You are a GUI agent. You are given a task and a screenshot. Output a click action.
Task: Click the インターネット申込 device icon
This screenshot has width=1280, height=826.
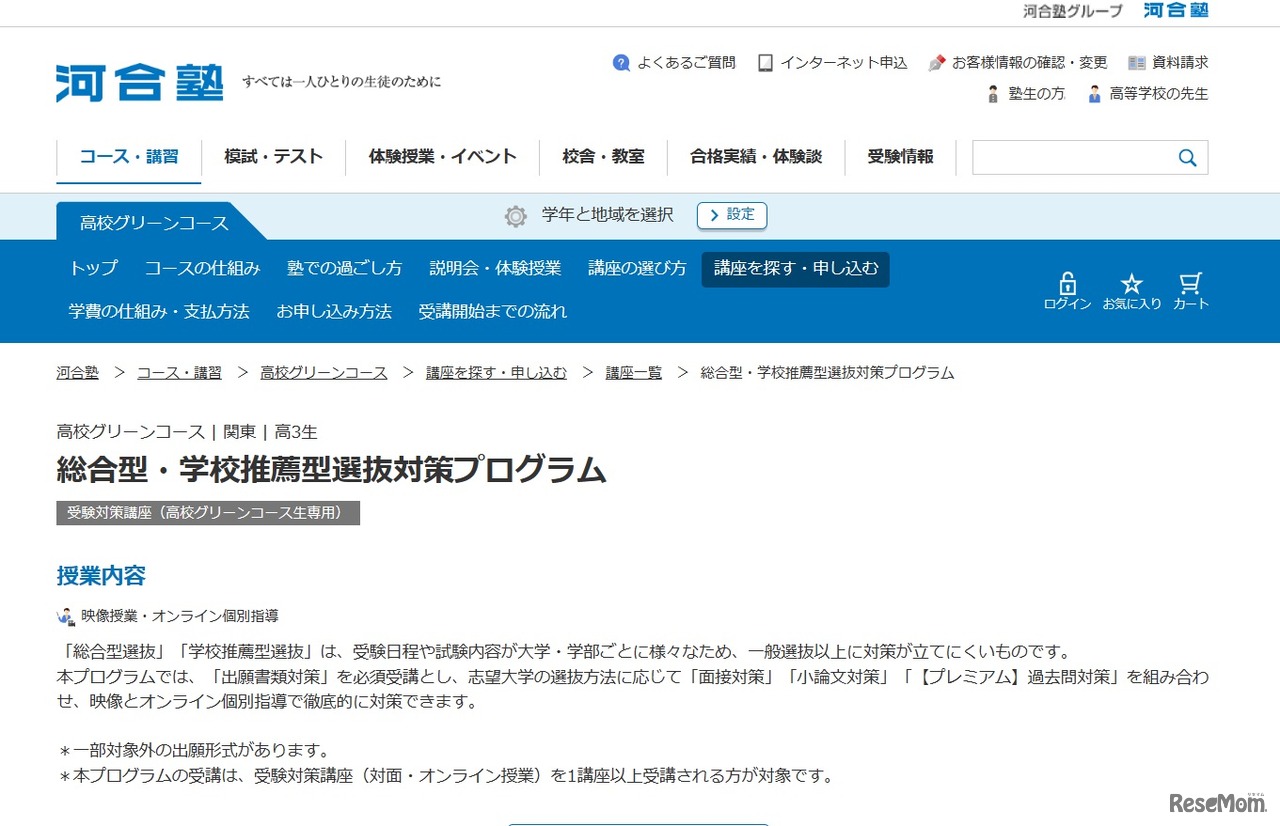click(765, 63)
